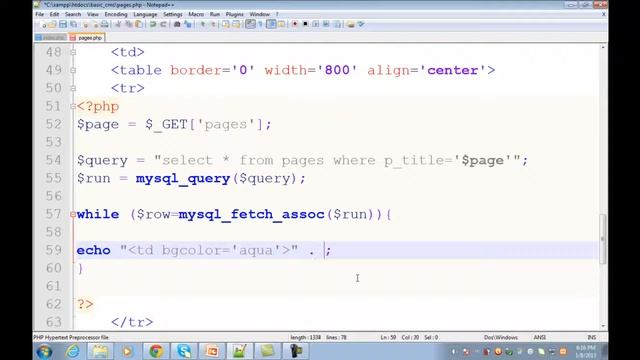Collapse the while loop fold at line 57
Screen dimensions: 640x360
(73, 214)
